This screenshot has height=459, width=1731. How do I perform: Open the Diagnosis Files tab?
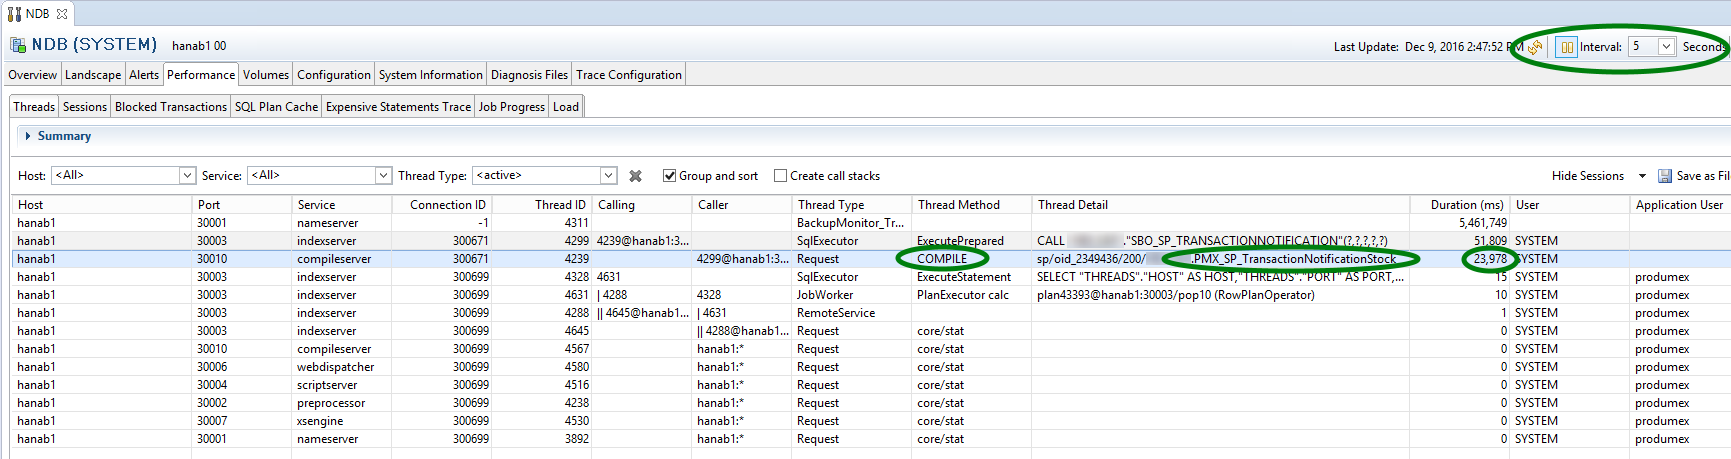coord(529,75)
